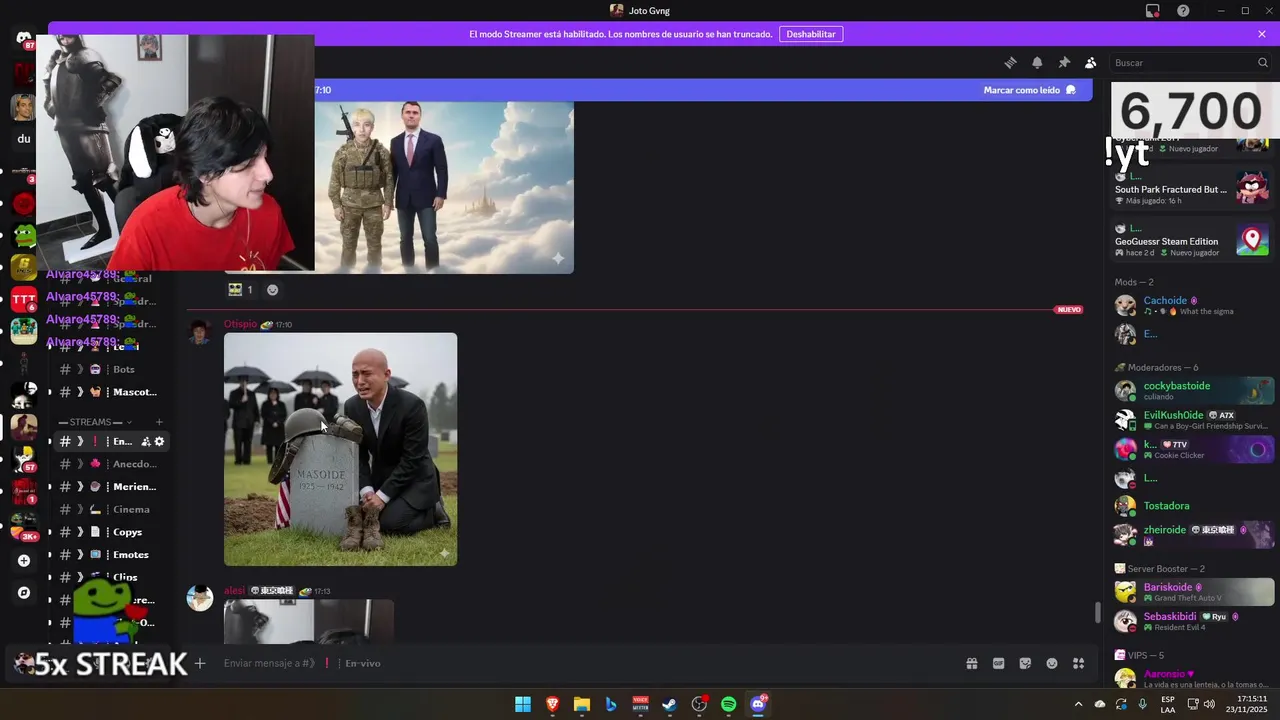Open South Park Fractured But activity card
The image size is (1280, 720).
point(1192,188)
